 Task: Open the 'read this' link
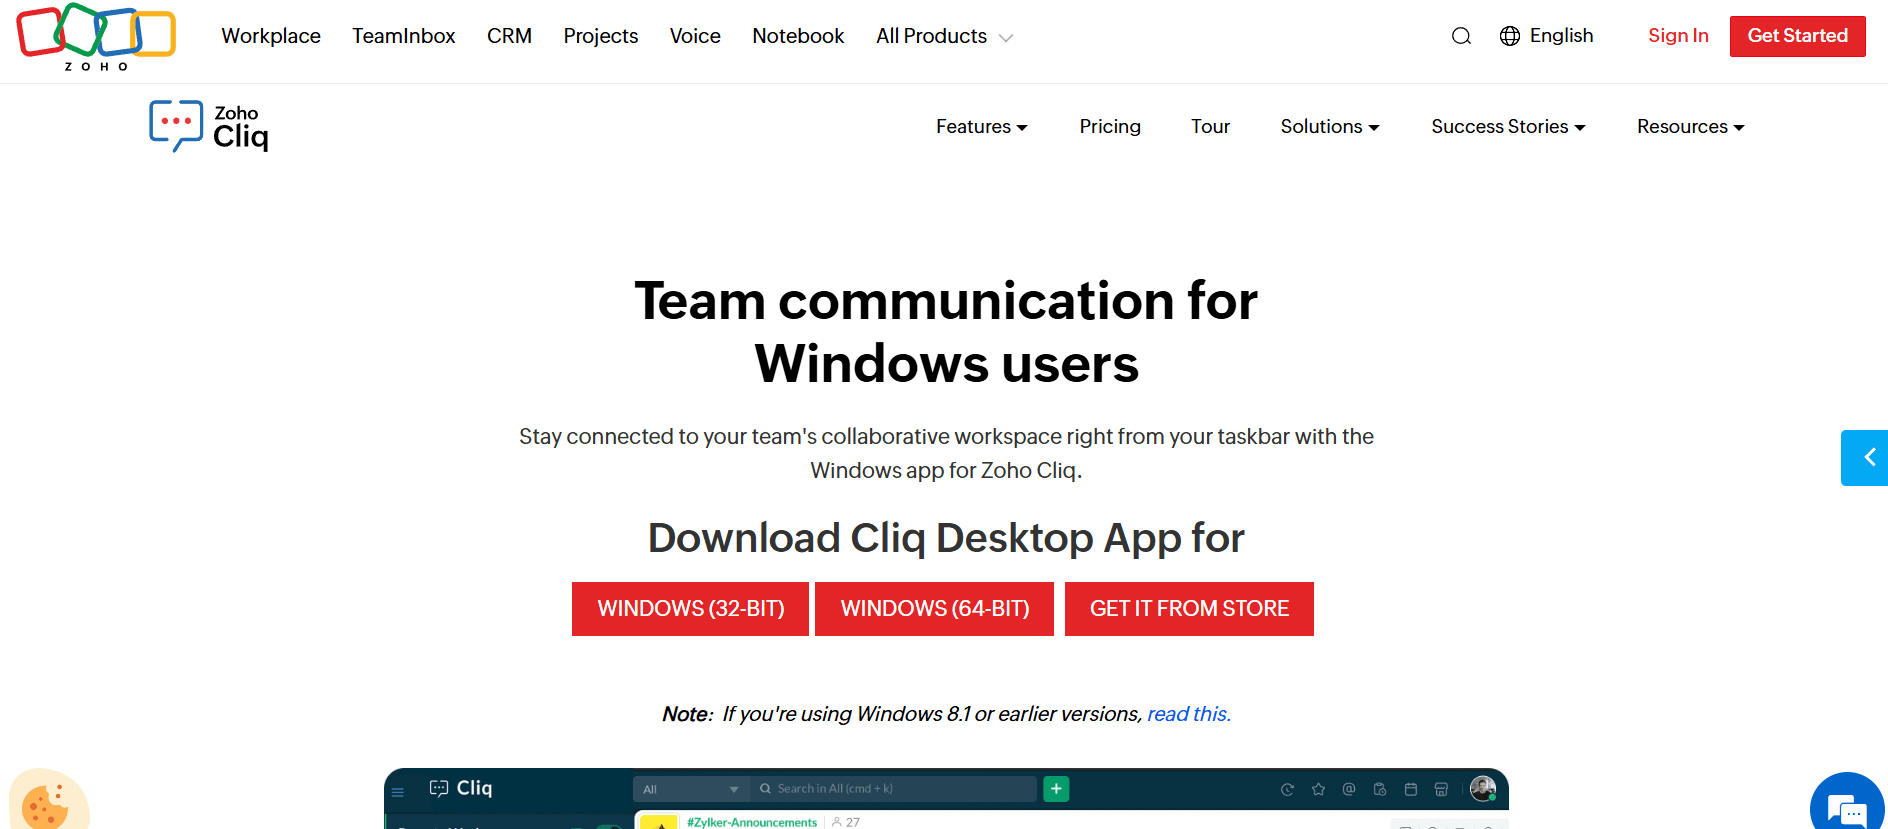tap(1189, 714)
